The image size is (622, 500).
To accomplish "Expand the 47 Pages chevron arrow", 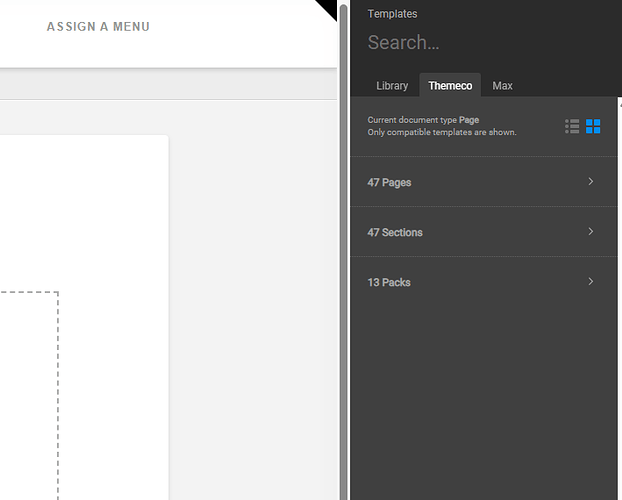I will 590,182.
